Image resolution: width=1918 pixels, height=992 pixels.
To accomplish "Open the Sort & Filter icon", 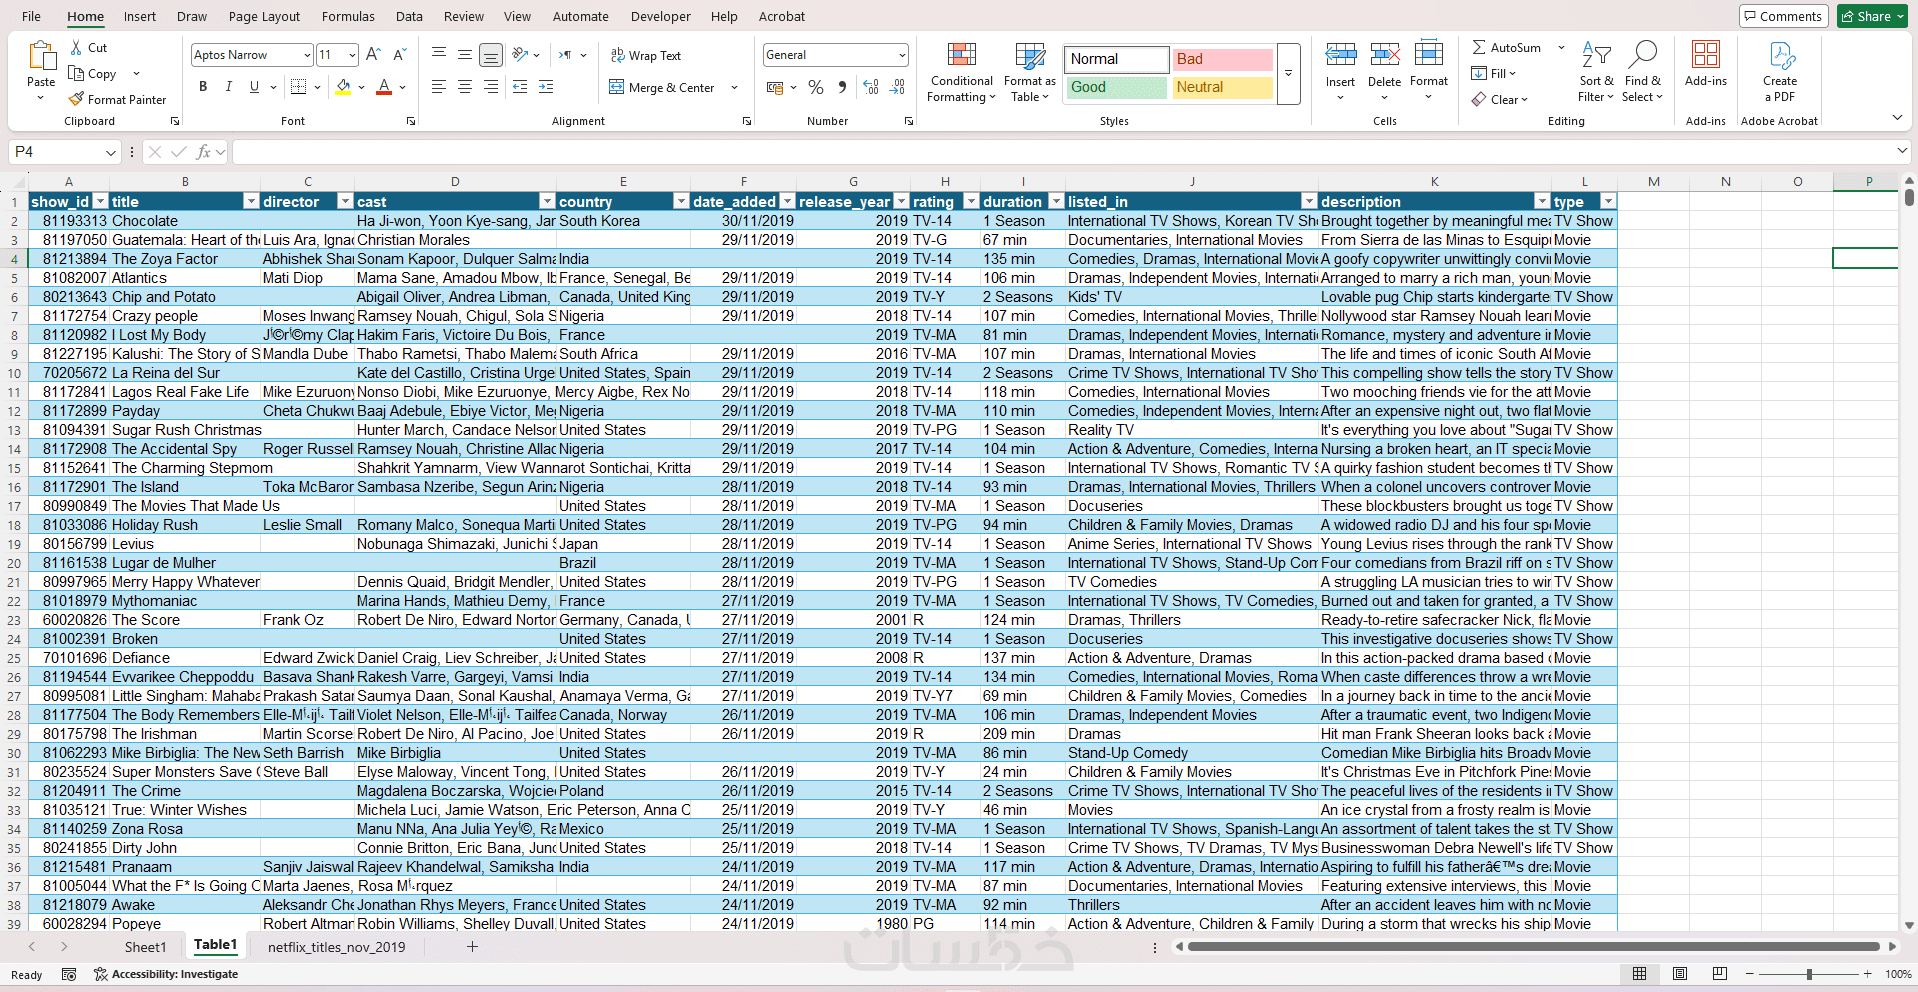I will pos(1596,55).
